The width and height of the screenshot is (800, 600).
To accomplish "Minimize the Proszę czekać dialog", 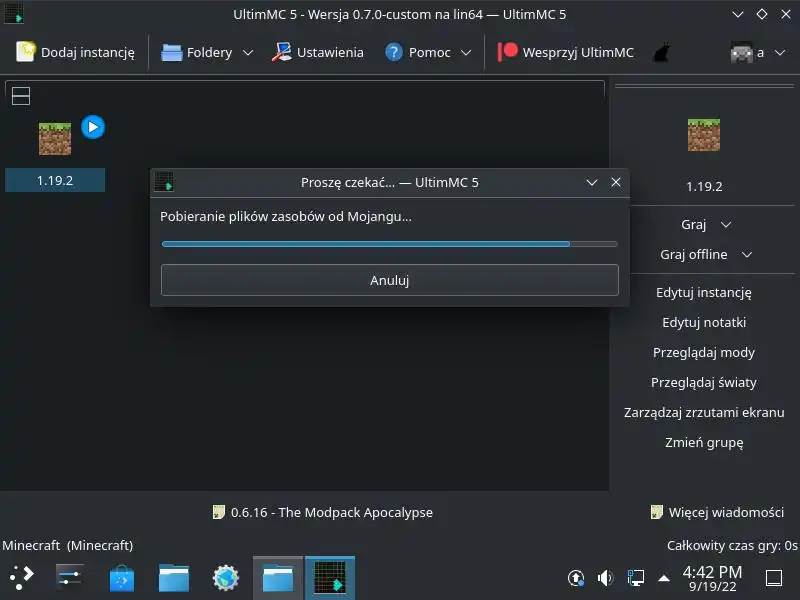I will coord(592,182).
